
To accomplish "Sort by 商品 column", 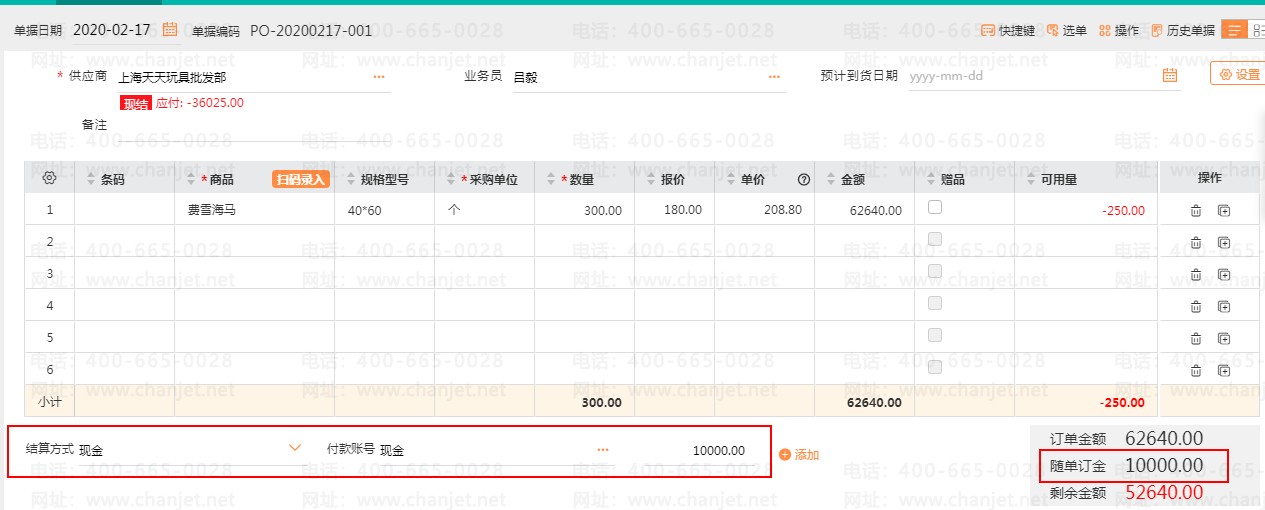I will click(x=193, y=180).
